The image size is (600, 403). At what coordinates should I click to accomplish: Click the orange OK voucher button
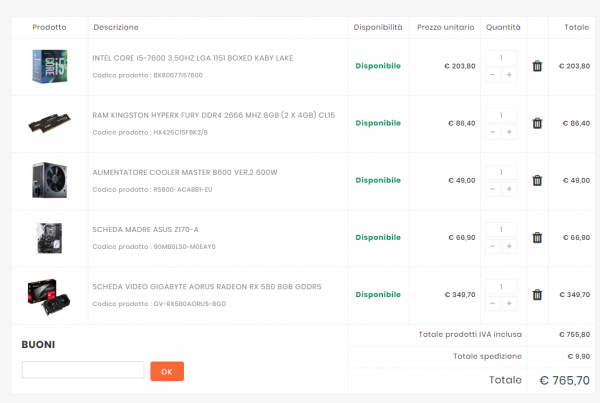pyautogui.click(x=167, y=371)
